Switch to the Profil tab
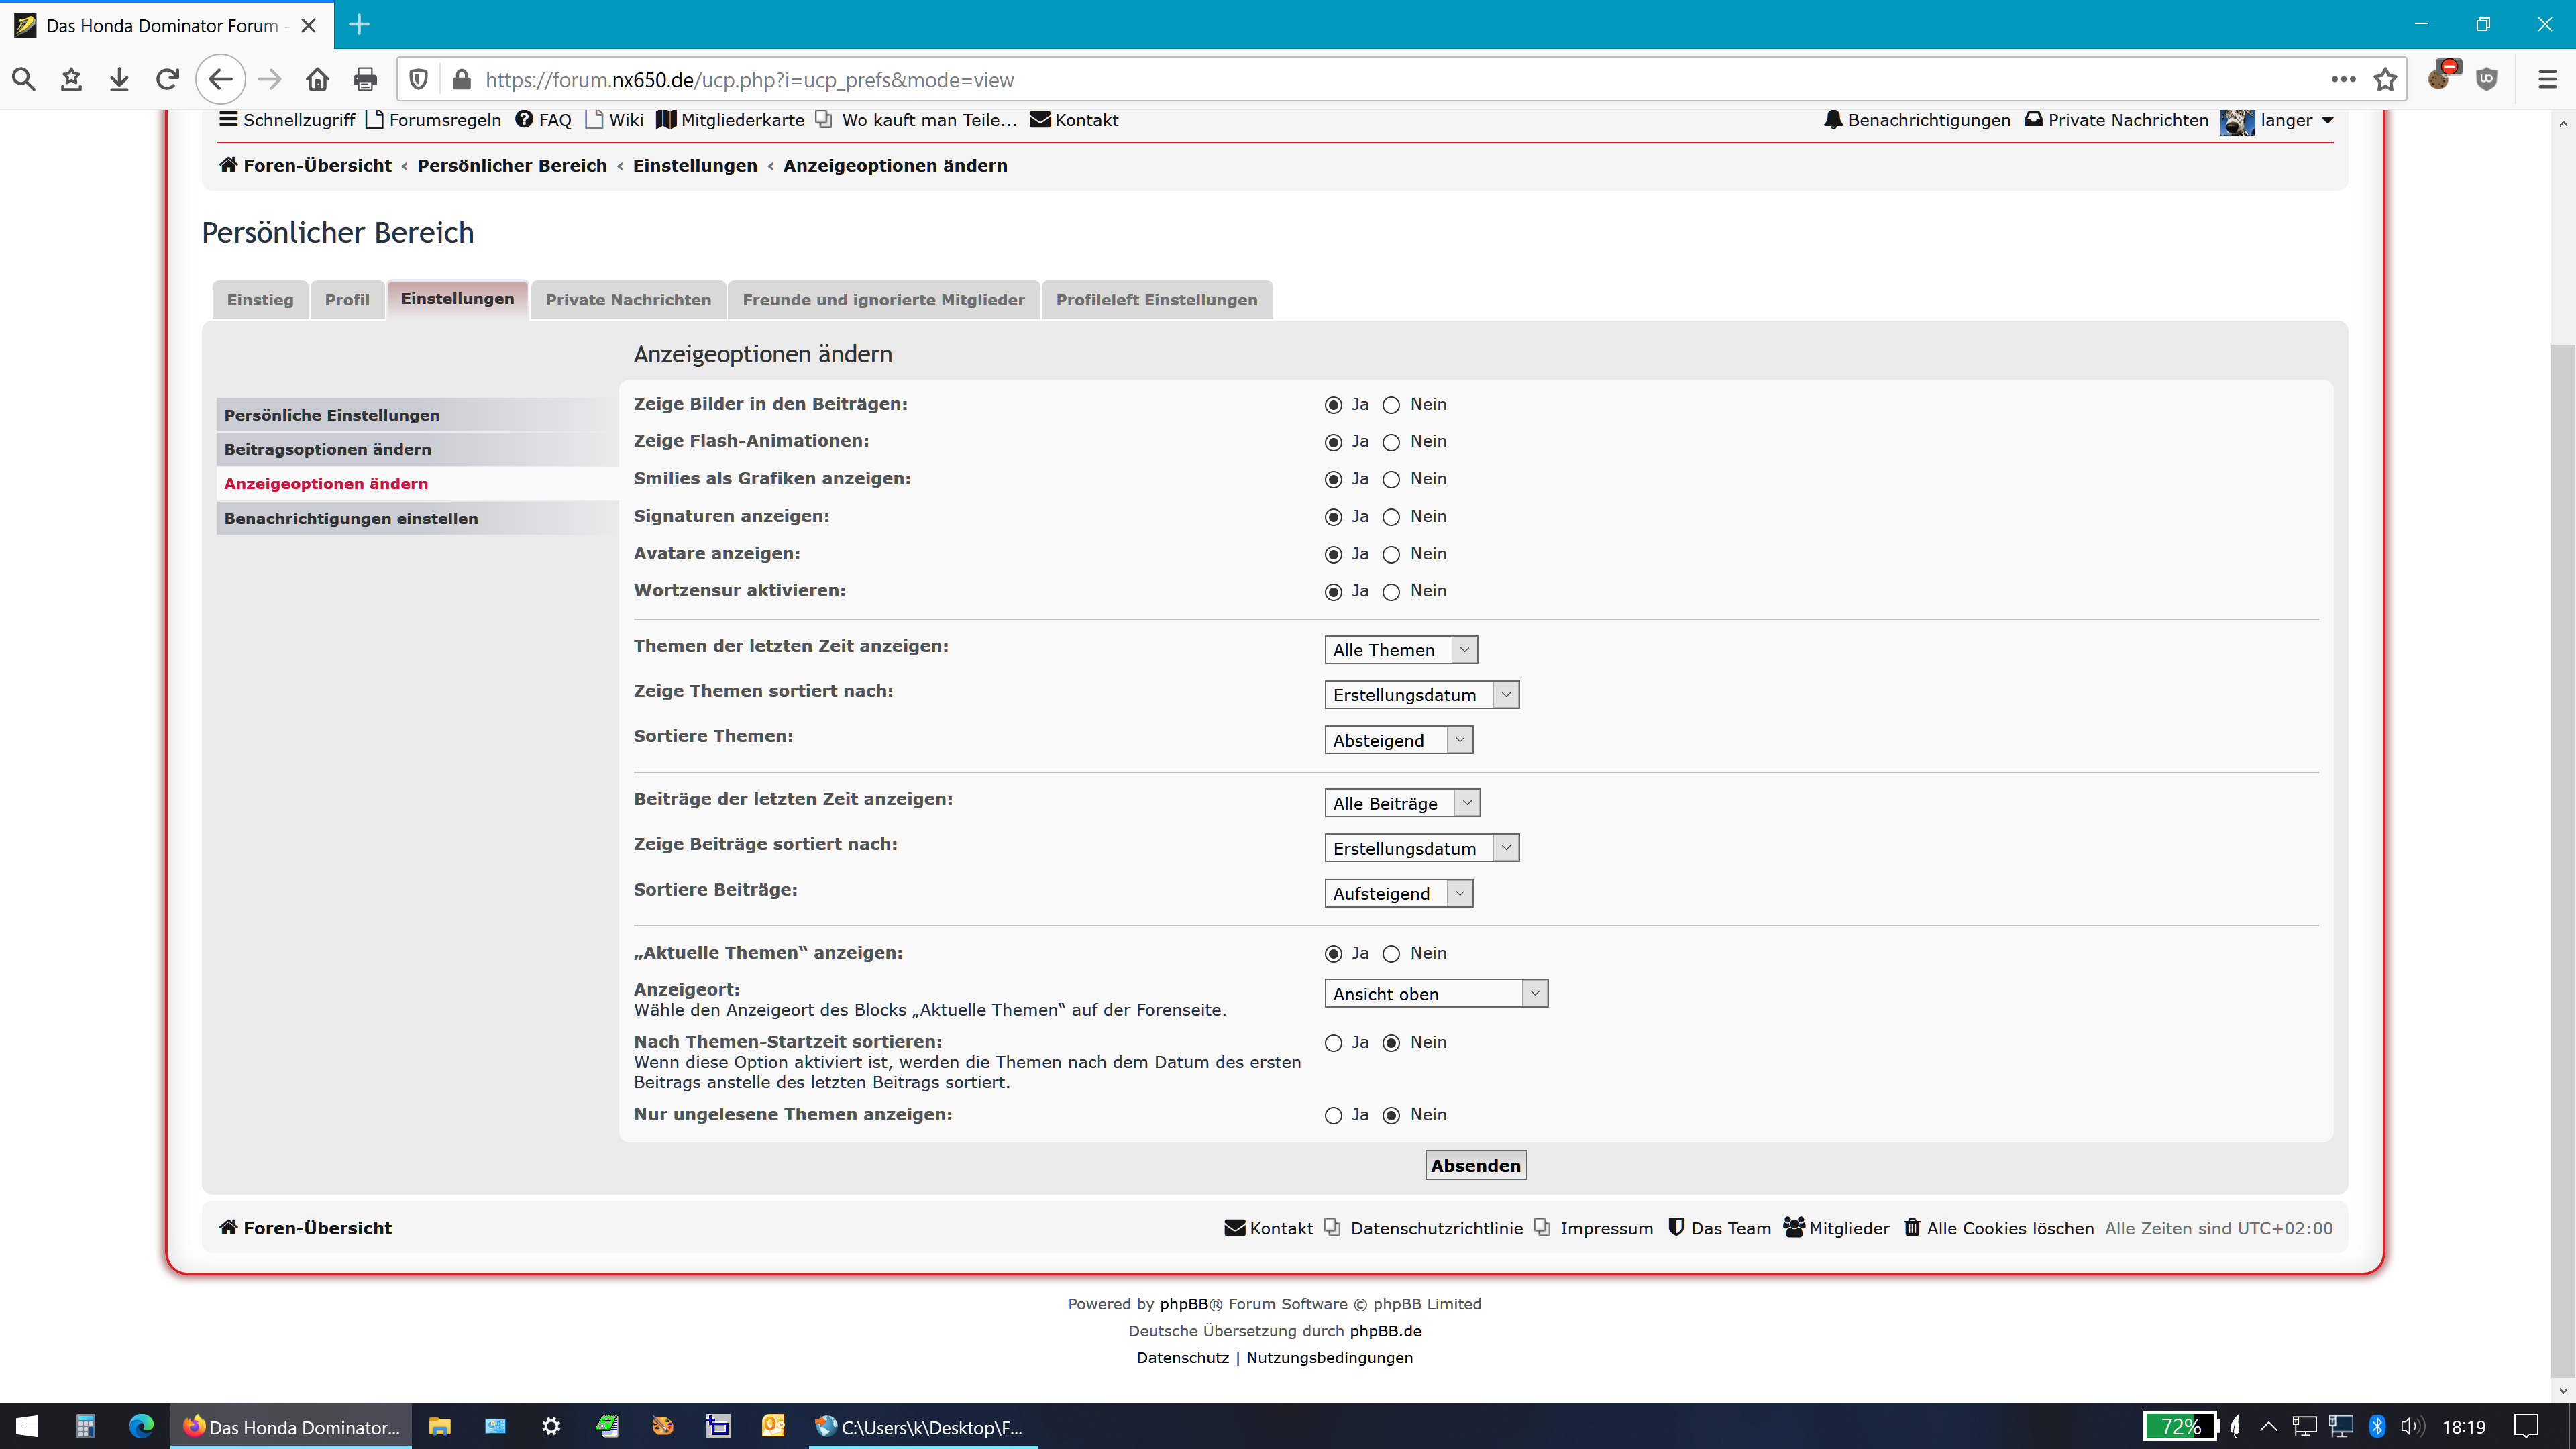2576x1449 pixels. click(x=347, y=300)
